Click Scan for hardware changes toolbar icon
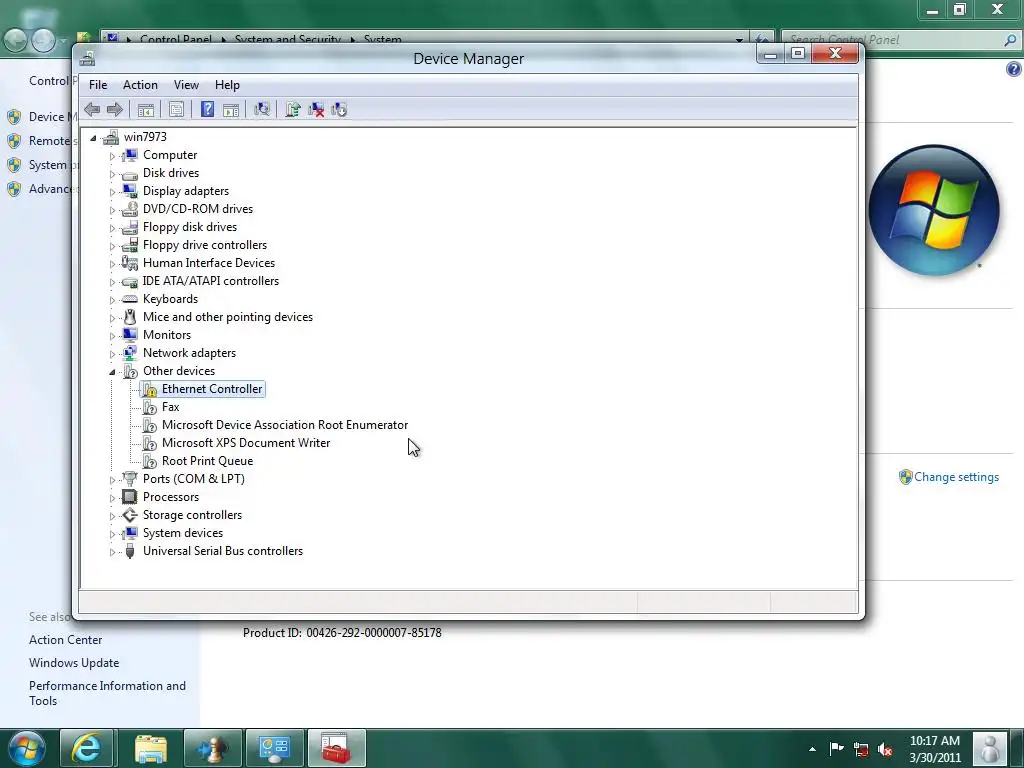The width and height of the screenshot is (1024, 768). (x=262, y=110)
